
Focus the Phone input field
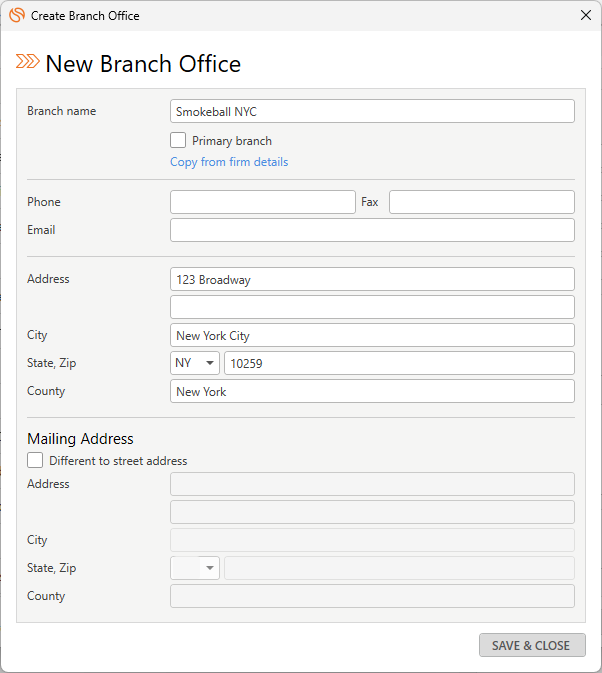click(263, 202)
